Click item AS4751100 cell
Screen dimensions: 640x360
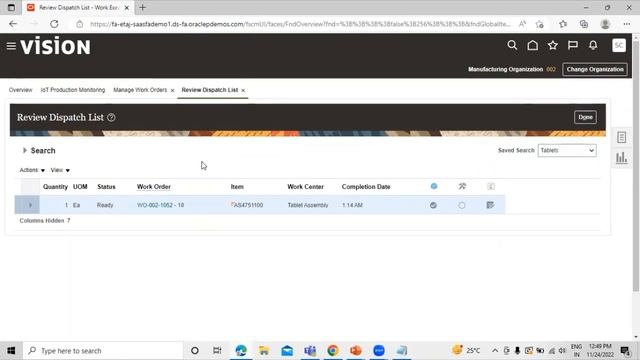247,205
